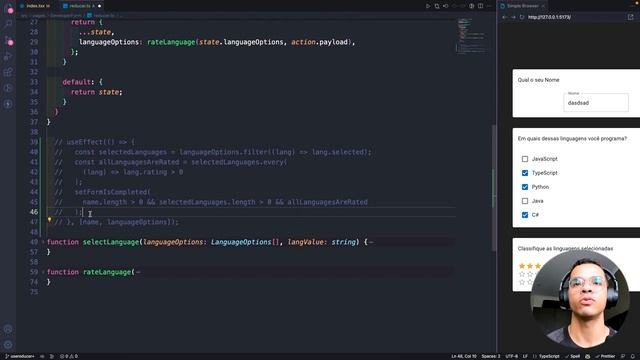Change indentation via Spaces: 2
Viewport: 640px width, 360px height.
click(x=491, y=356)
